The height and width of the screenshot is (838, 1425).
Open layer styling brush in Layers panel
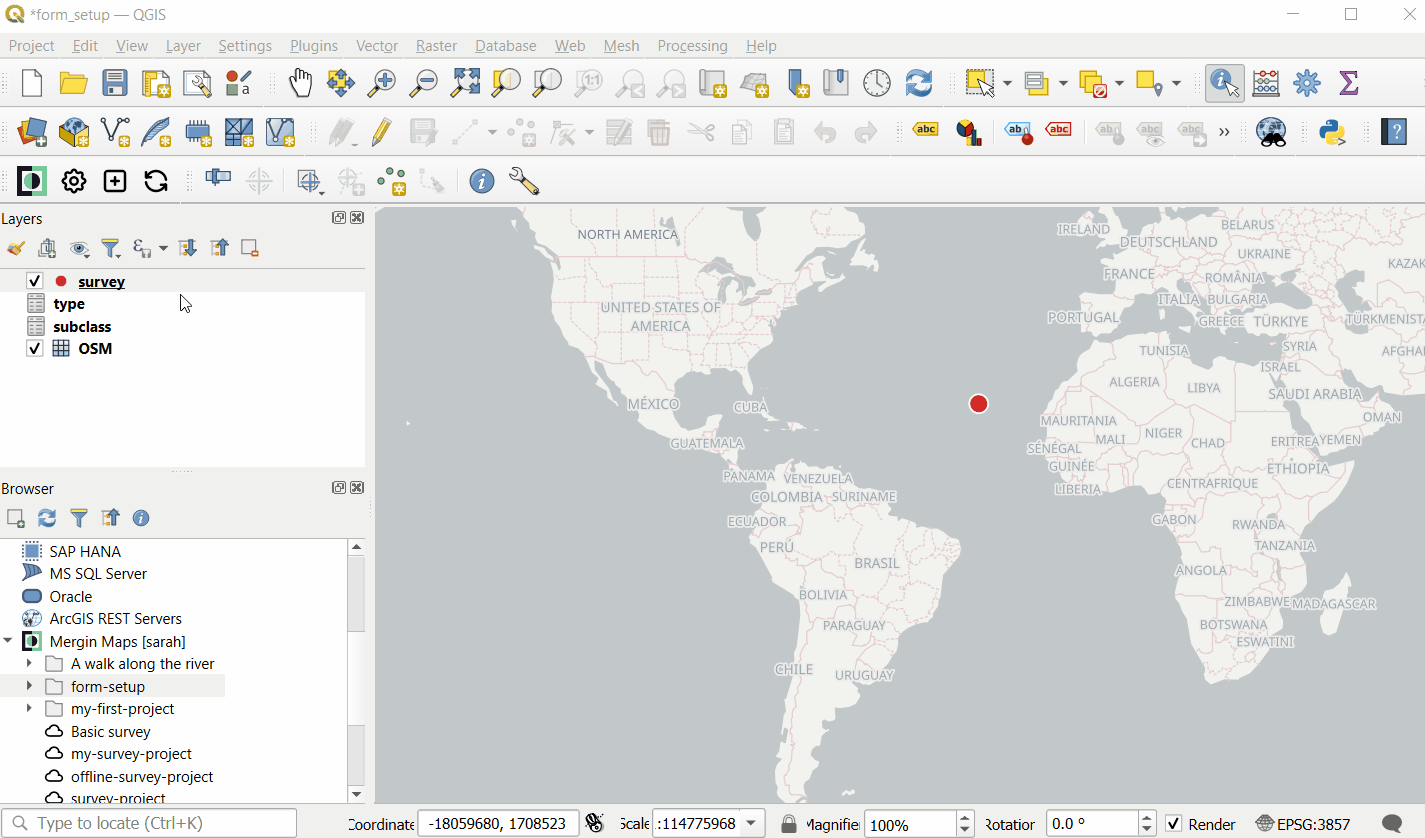click(15, 248)
